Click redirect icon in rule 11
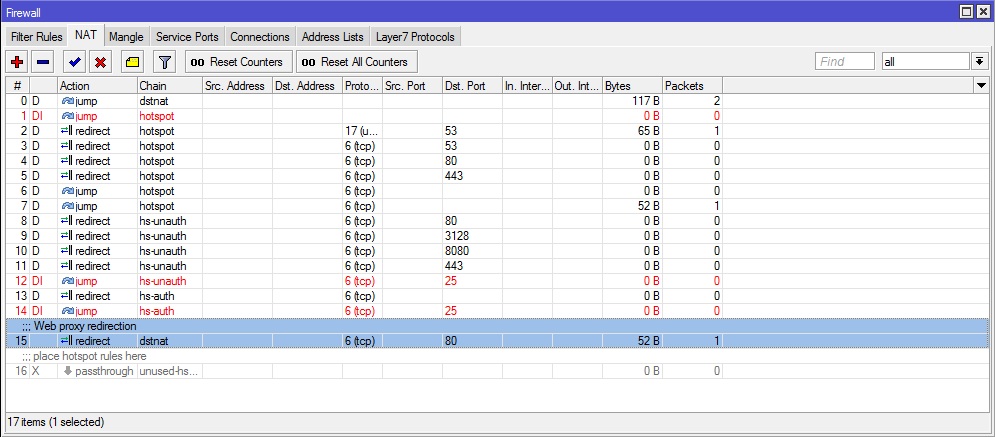 coord(67,266)
